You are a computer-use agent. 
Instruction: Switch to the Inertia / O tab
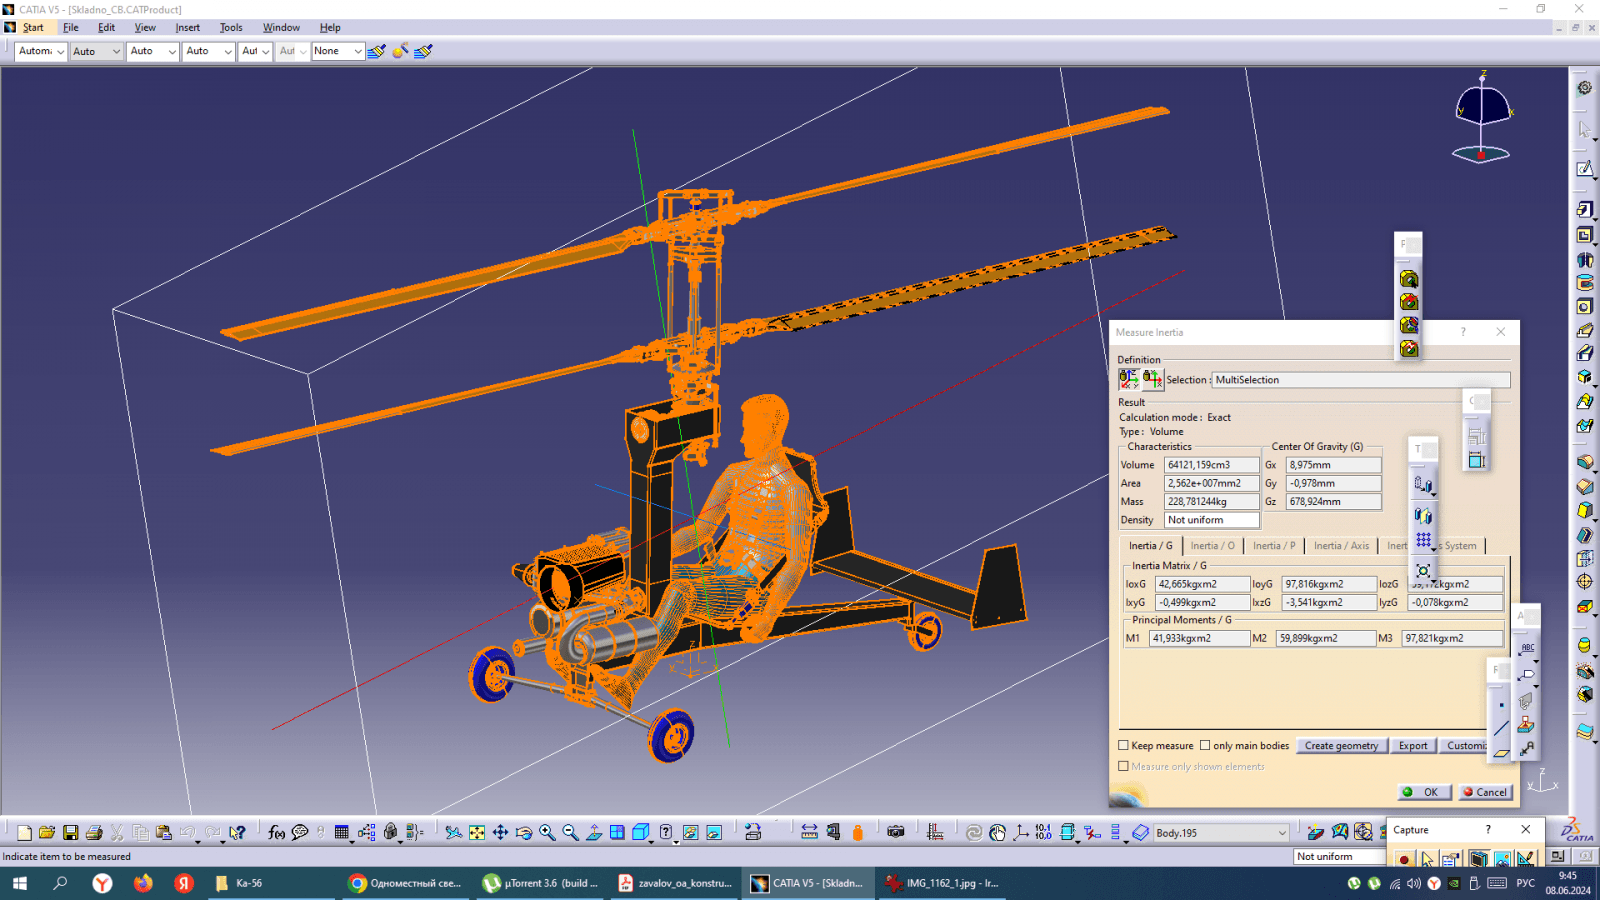point(1212,546)
